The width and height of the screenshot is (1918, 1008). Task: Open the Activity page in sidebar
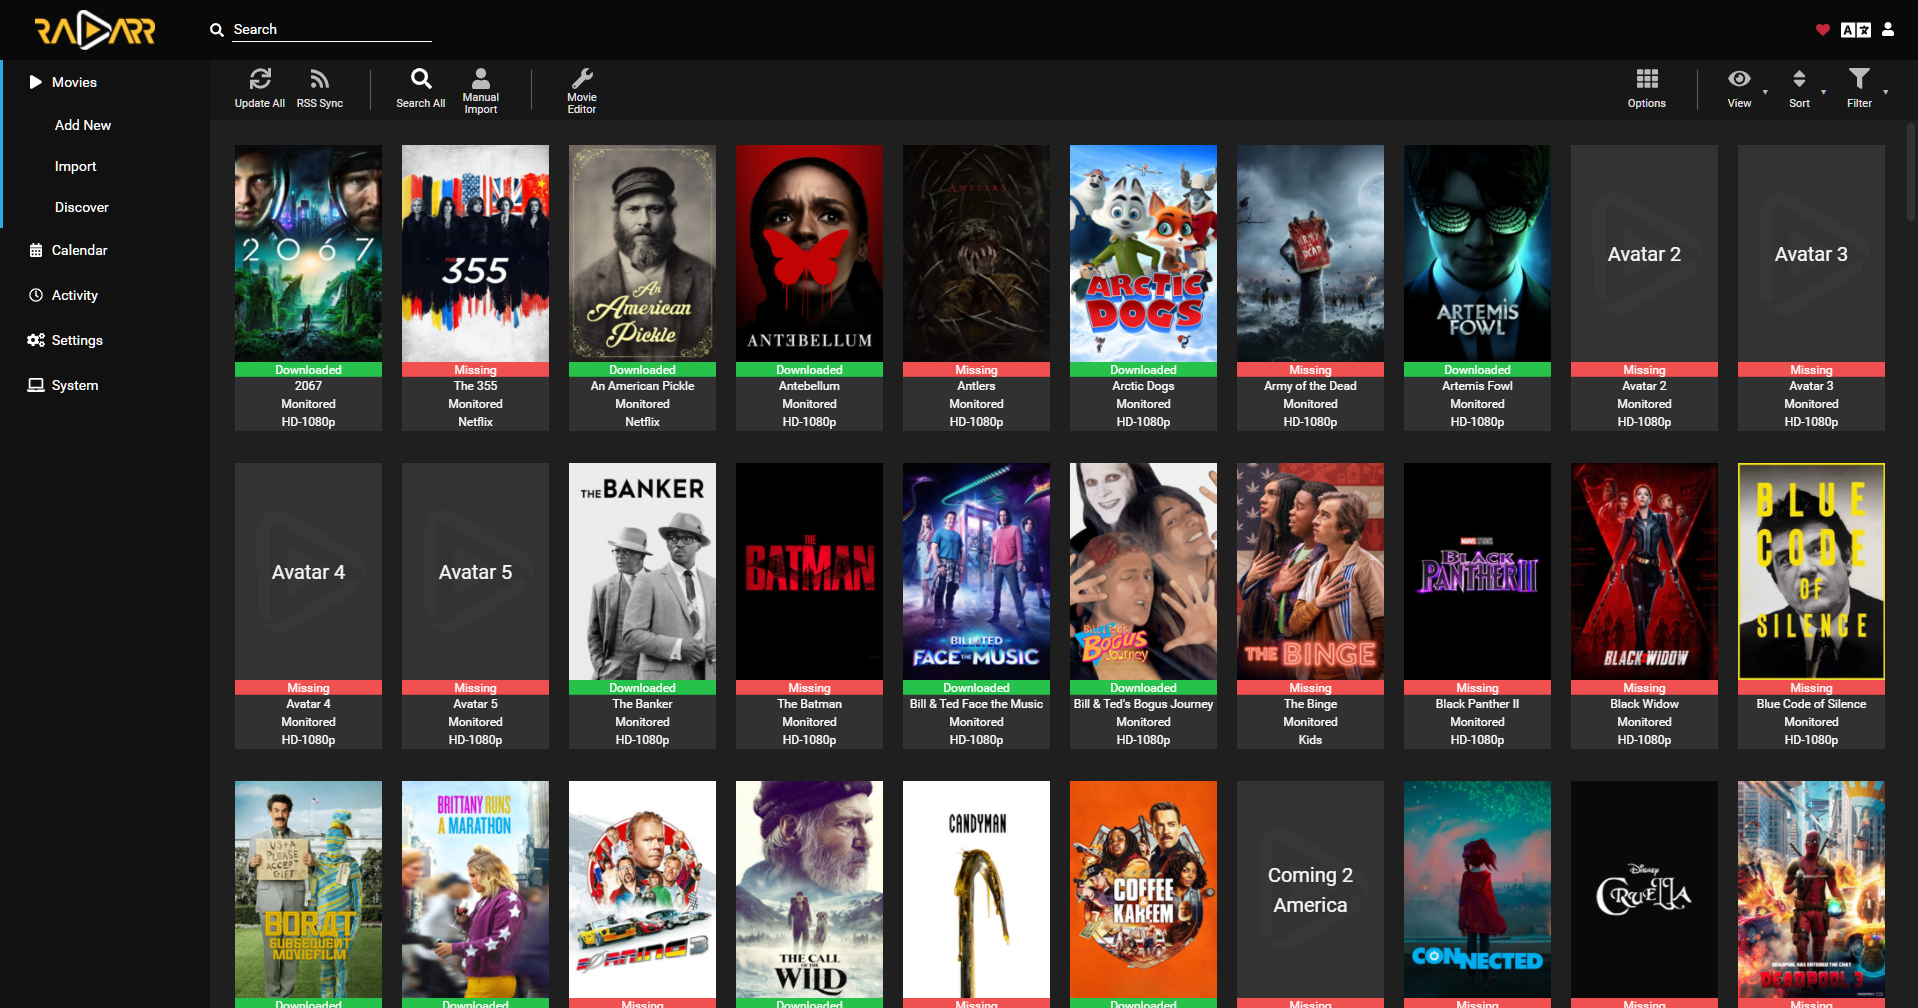tap(75, 295)
